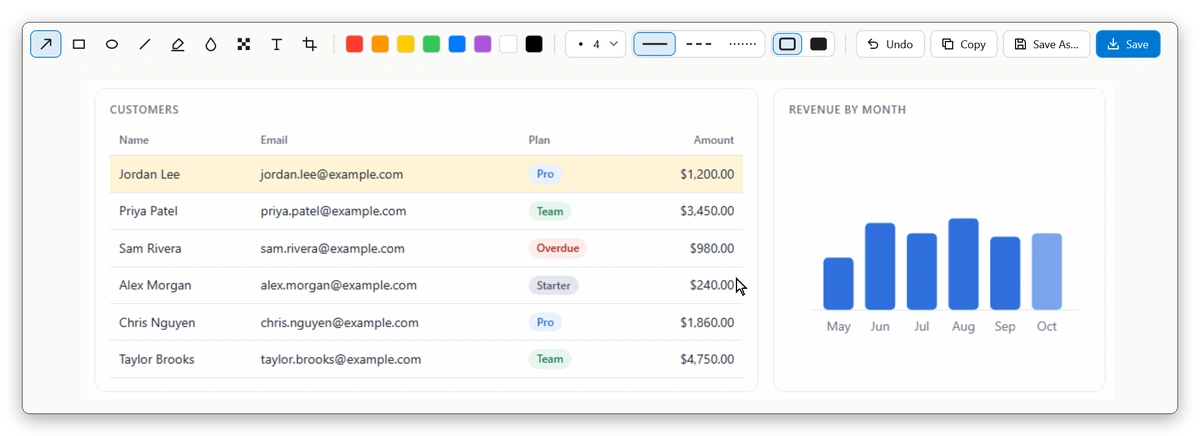Enable filled shape mode

click(x=819, y=44)
